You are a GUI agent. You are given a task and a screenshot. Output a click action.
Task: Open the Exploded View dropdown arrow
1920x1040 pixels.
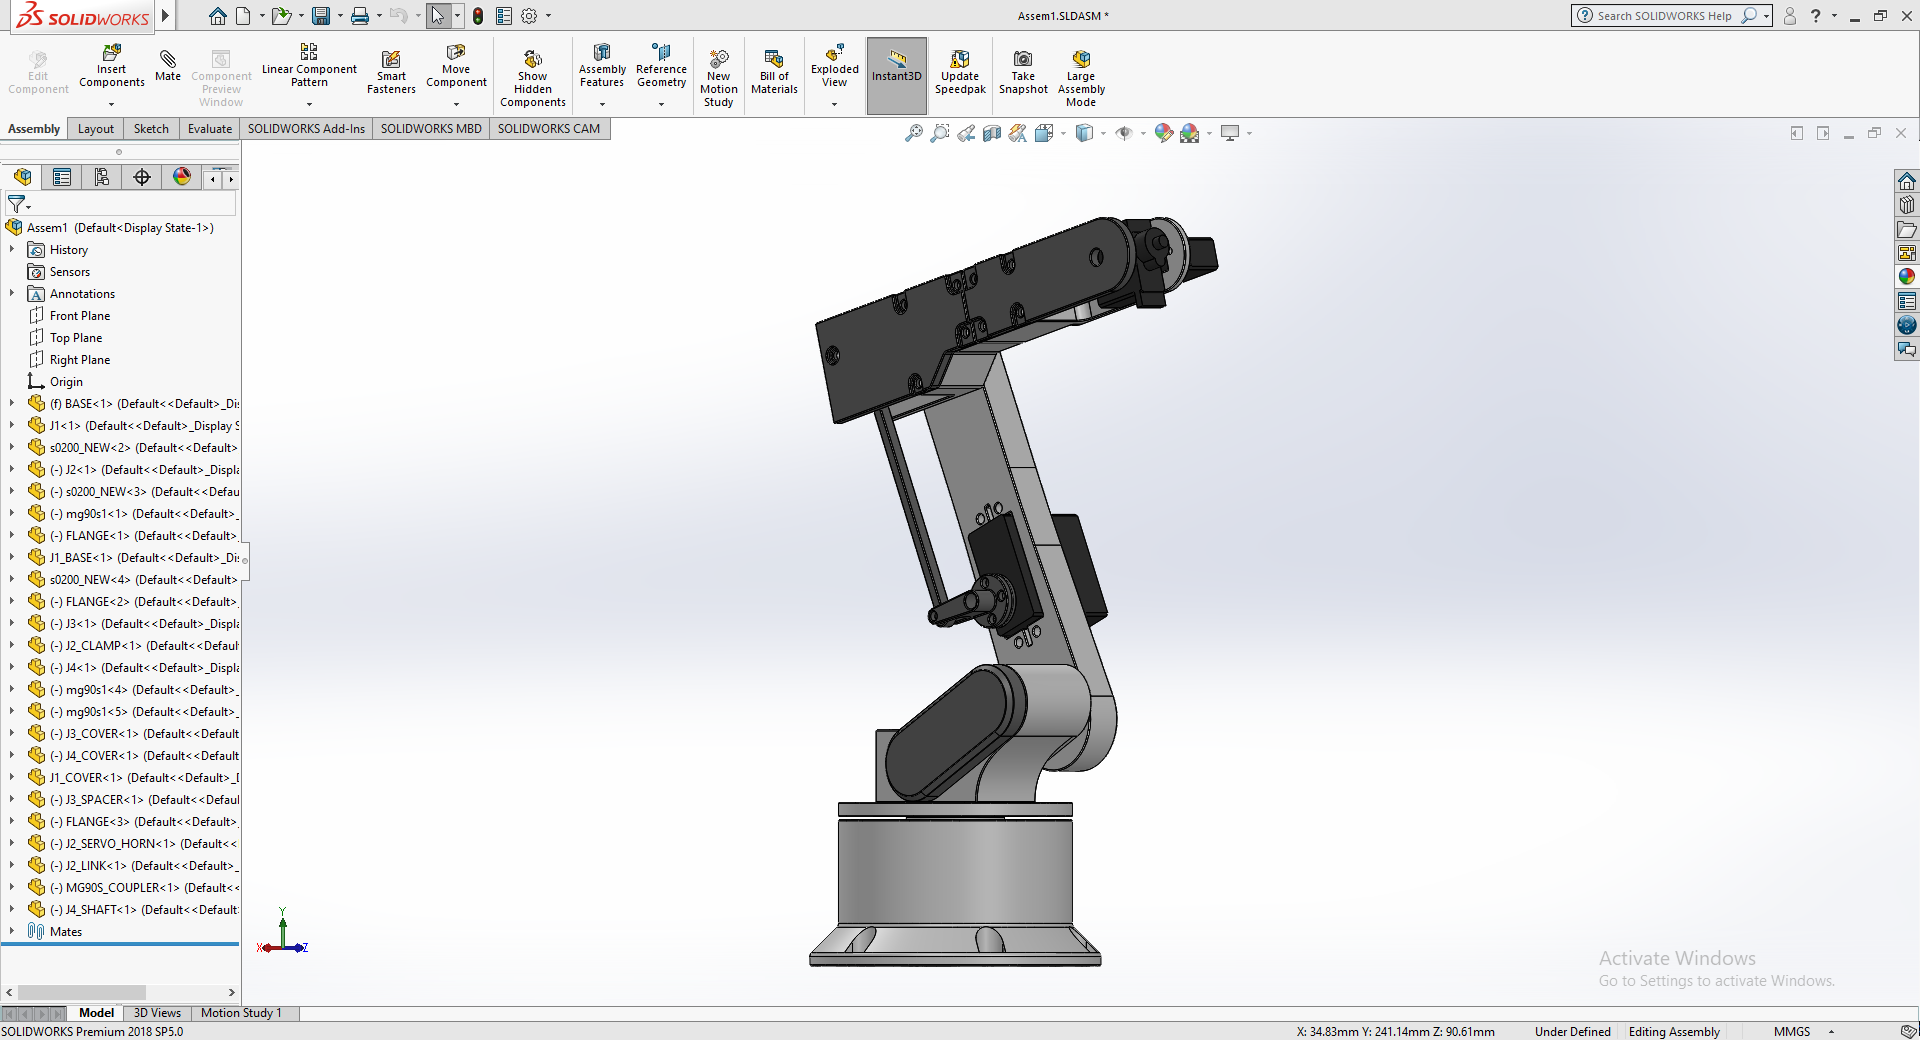point(834,104)
